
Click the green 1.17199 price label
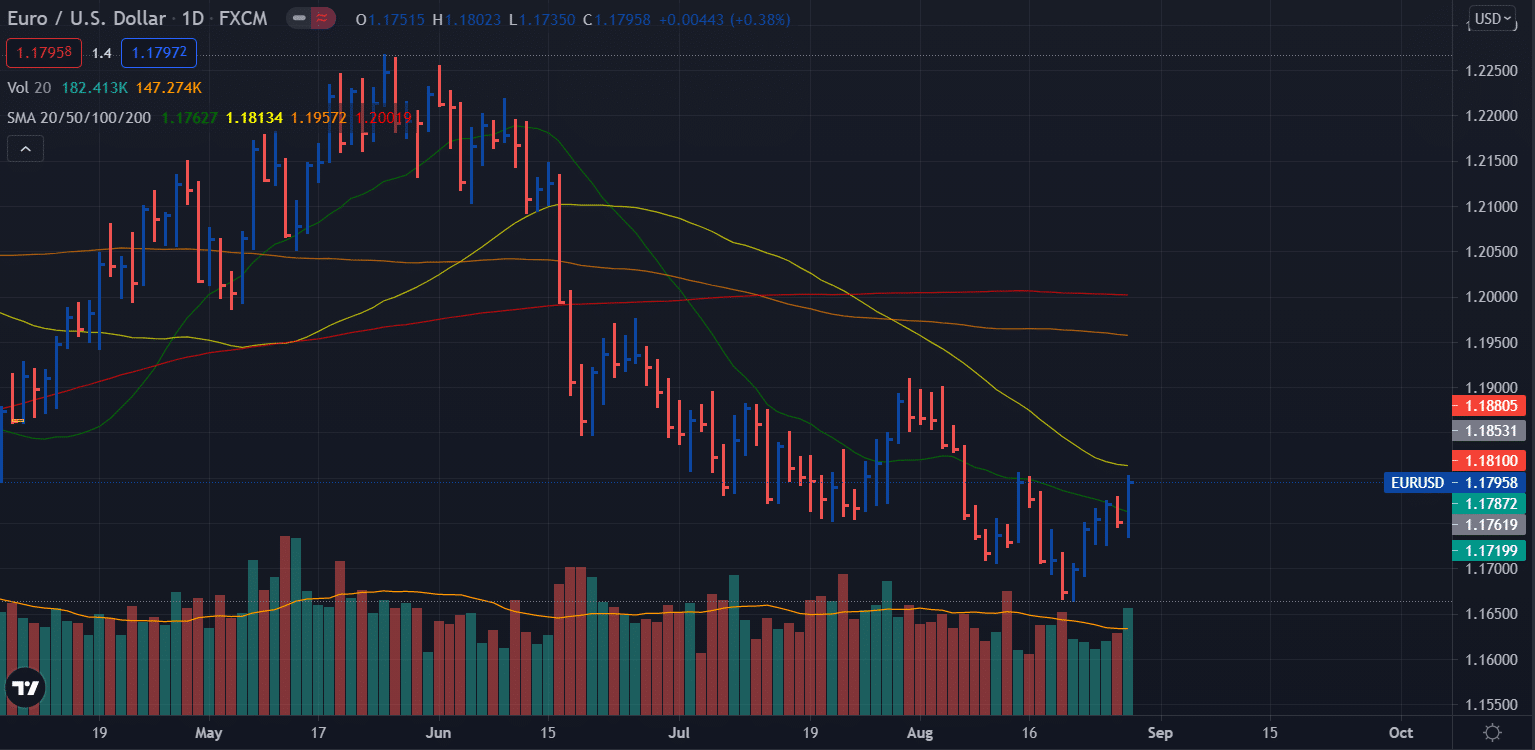coord(1491,551)
